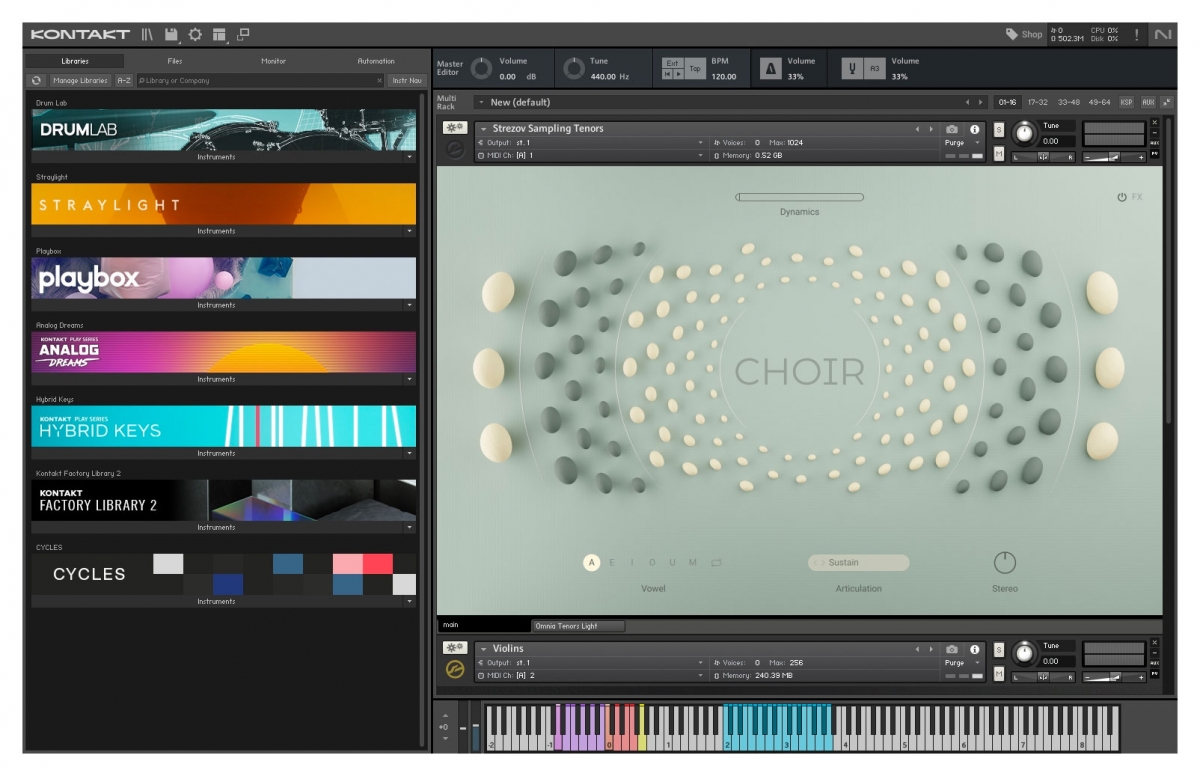
Task: Open Multi Rack New (default) dropdown
Action: point(482,102)
